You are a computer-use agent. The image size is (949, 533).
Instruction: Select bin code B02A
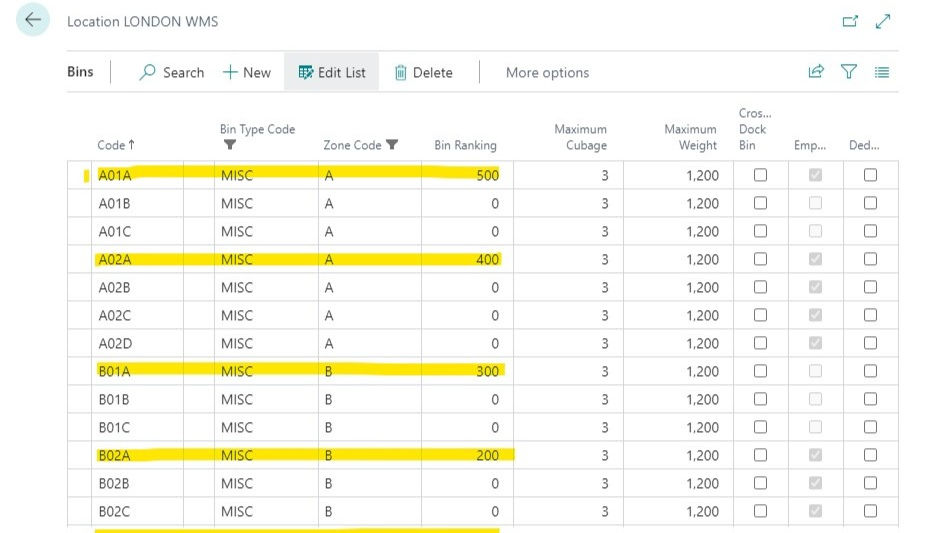click(x=114, y=456)
